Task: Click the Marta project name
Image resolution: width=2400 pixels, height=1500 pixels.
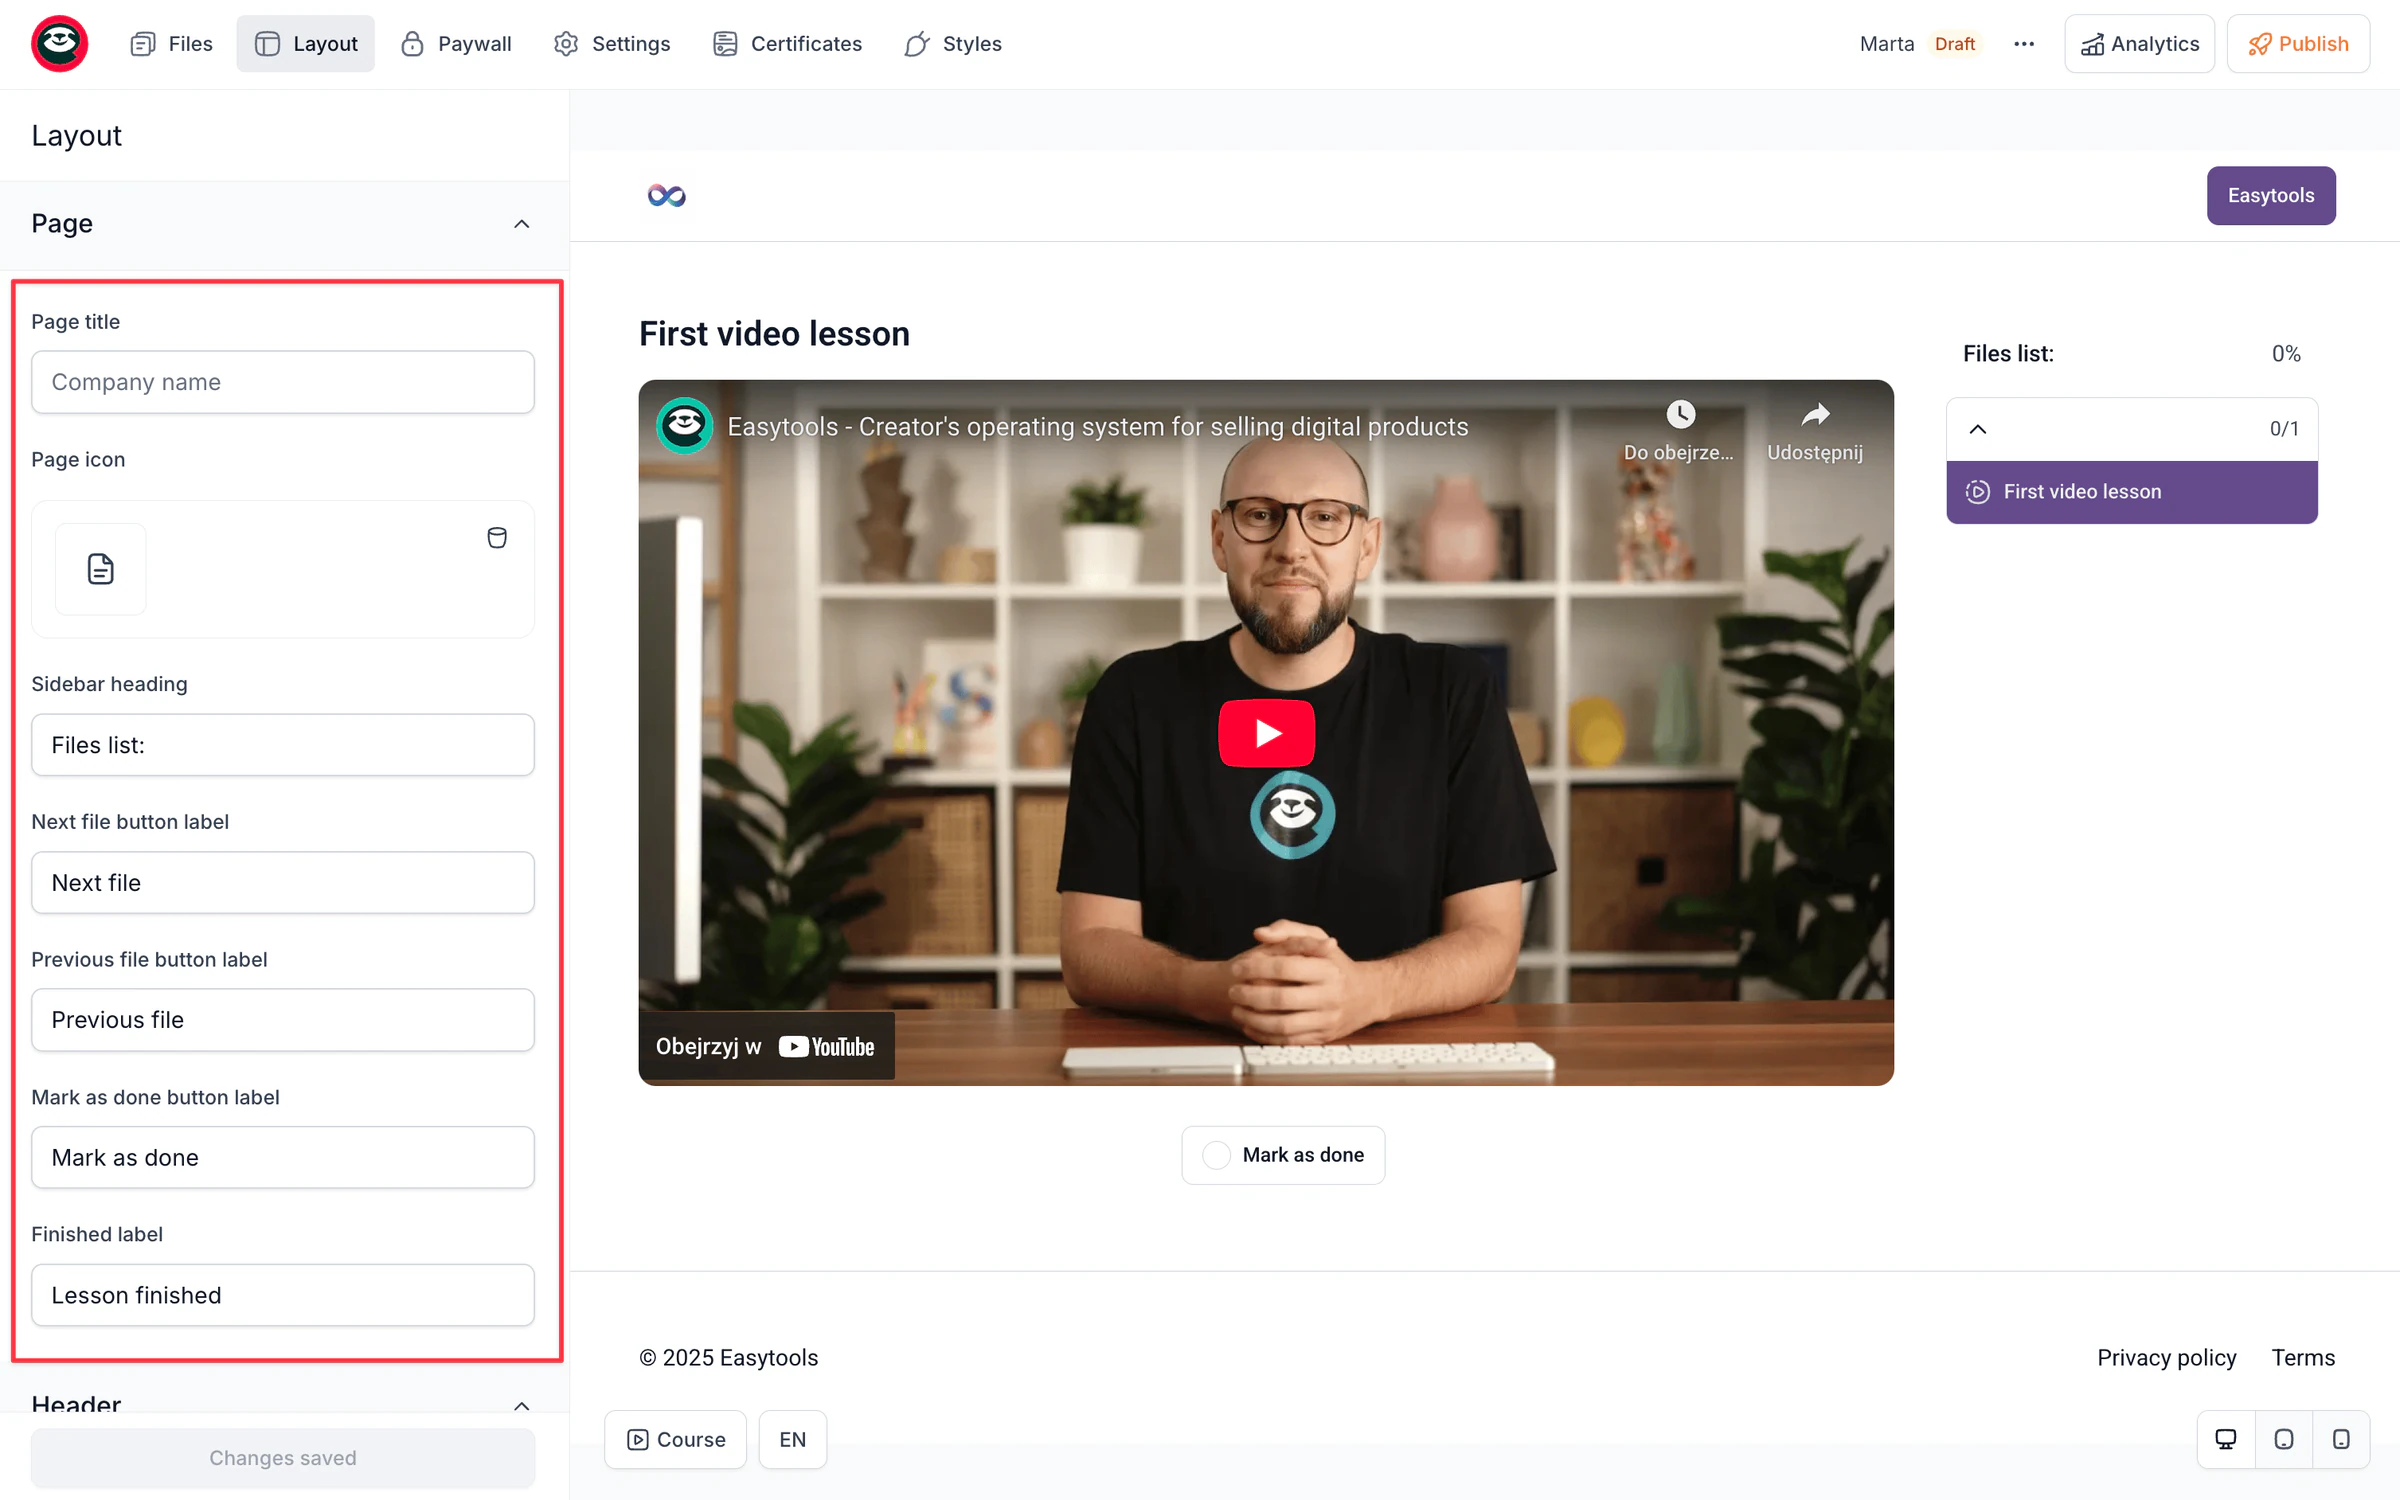Action: click(x=1887, y=44)
